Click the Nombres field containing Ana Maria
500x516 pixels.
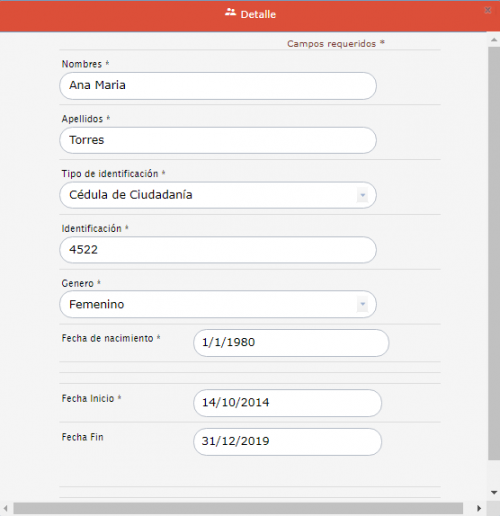point(218,86)
